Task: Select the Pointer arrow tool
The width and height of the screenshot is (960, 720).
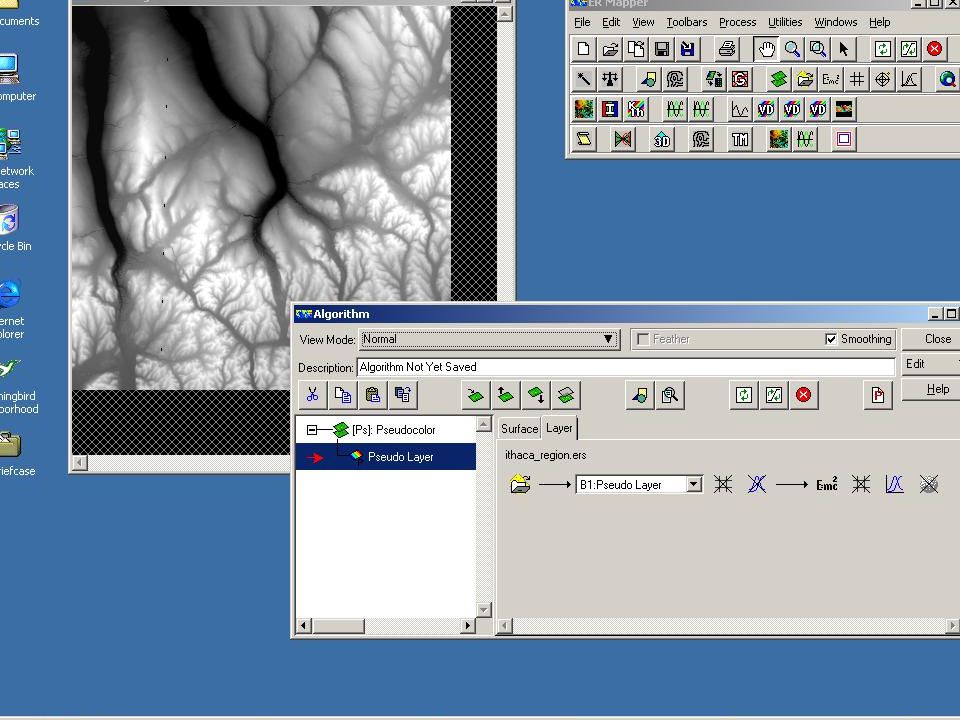Action: [x=844, y=49]
